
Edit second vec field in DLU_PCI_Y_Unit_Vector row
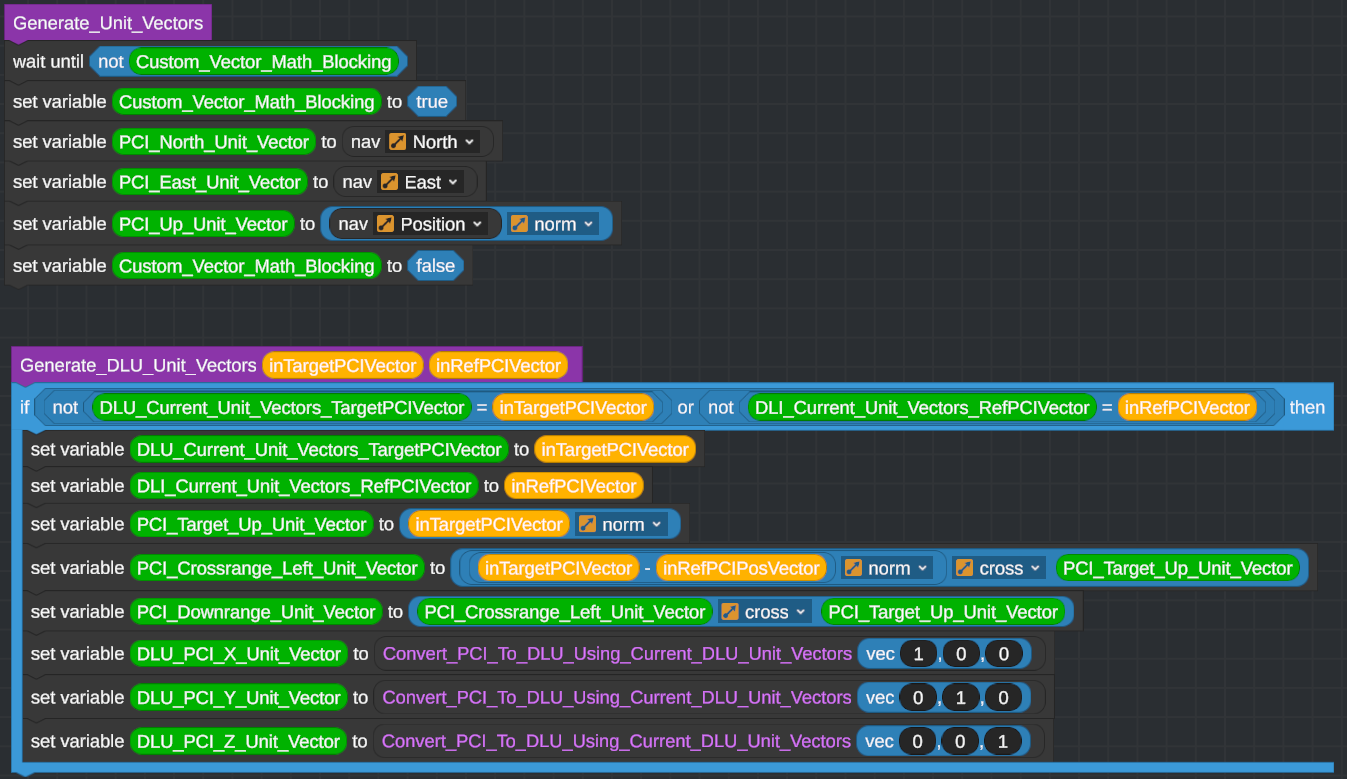tap(961, 698)
